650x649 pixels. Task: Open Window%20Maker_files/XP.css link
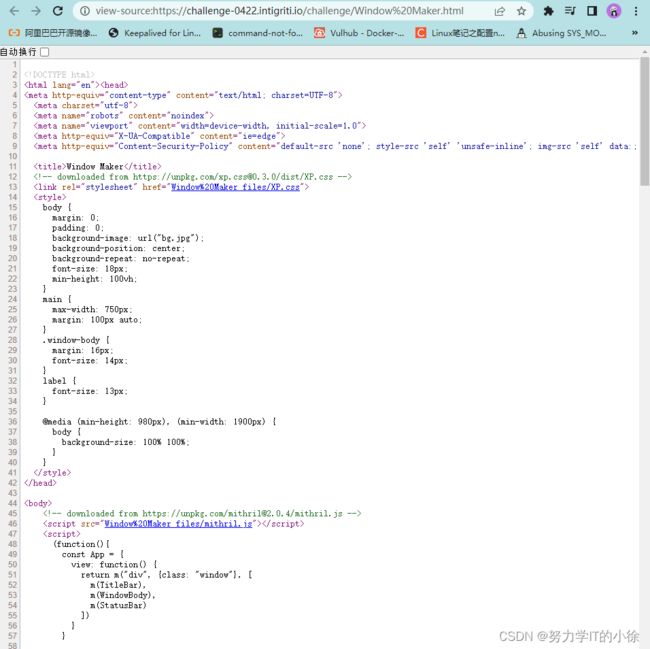[235, 187]
